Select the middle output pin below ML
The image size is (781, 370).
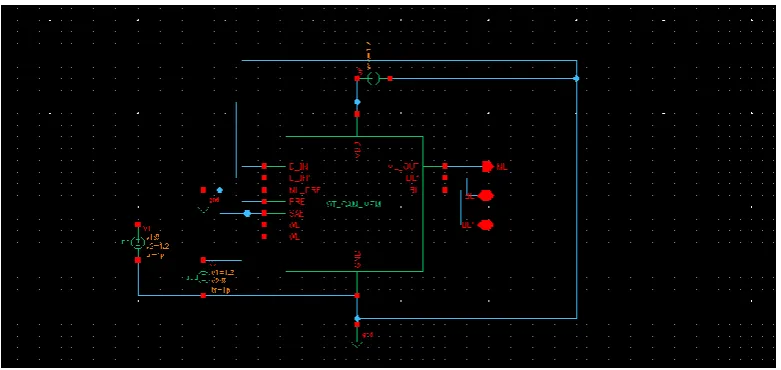(486, 196)
